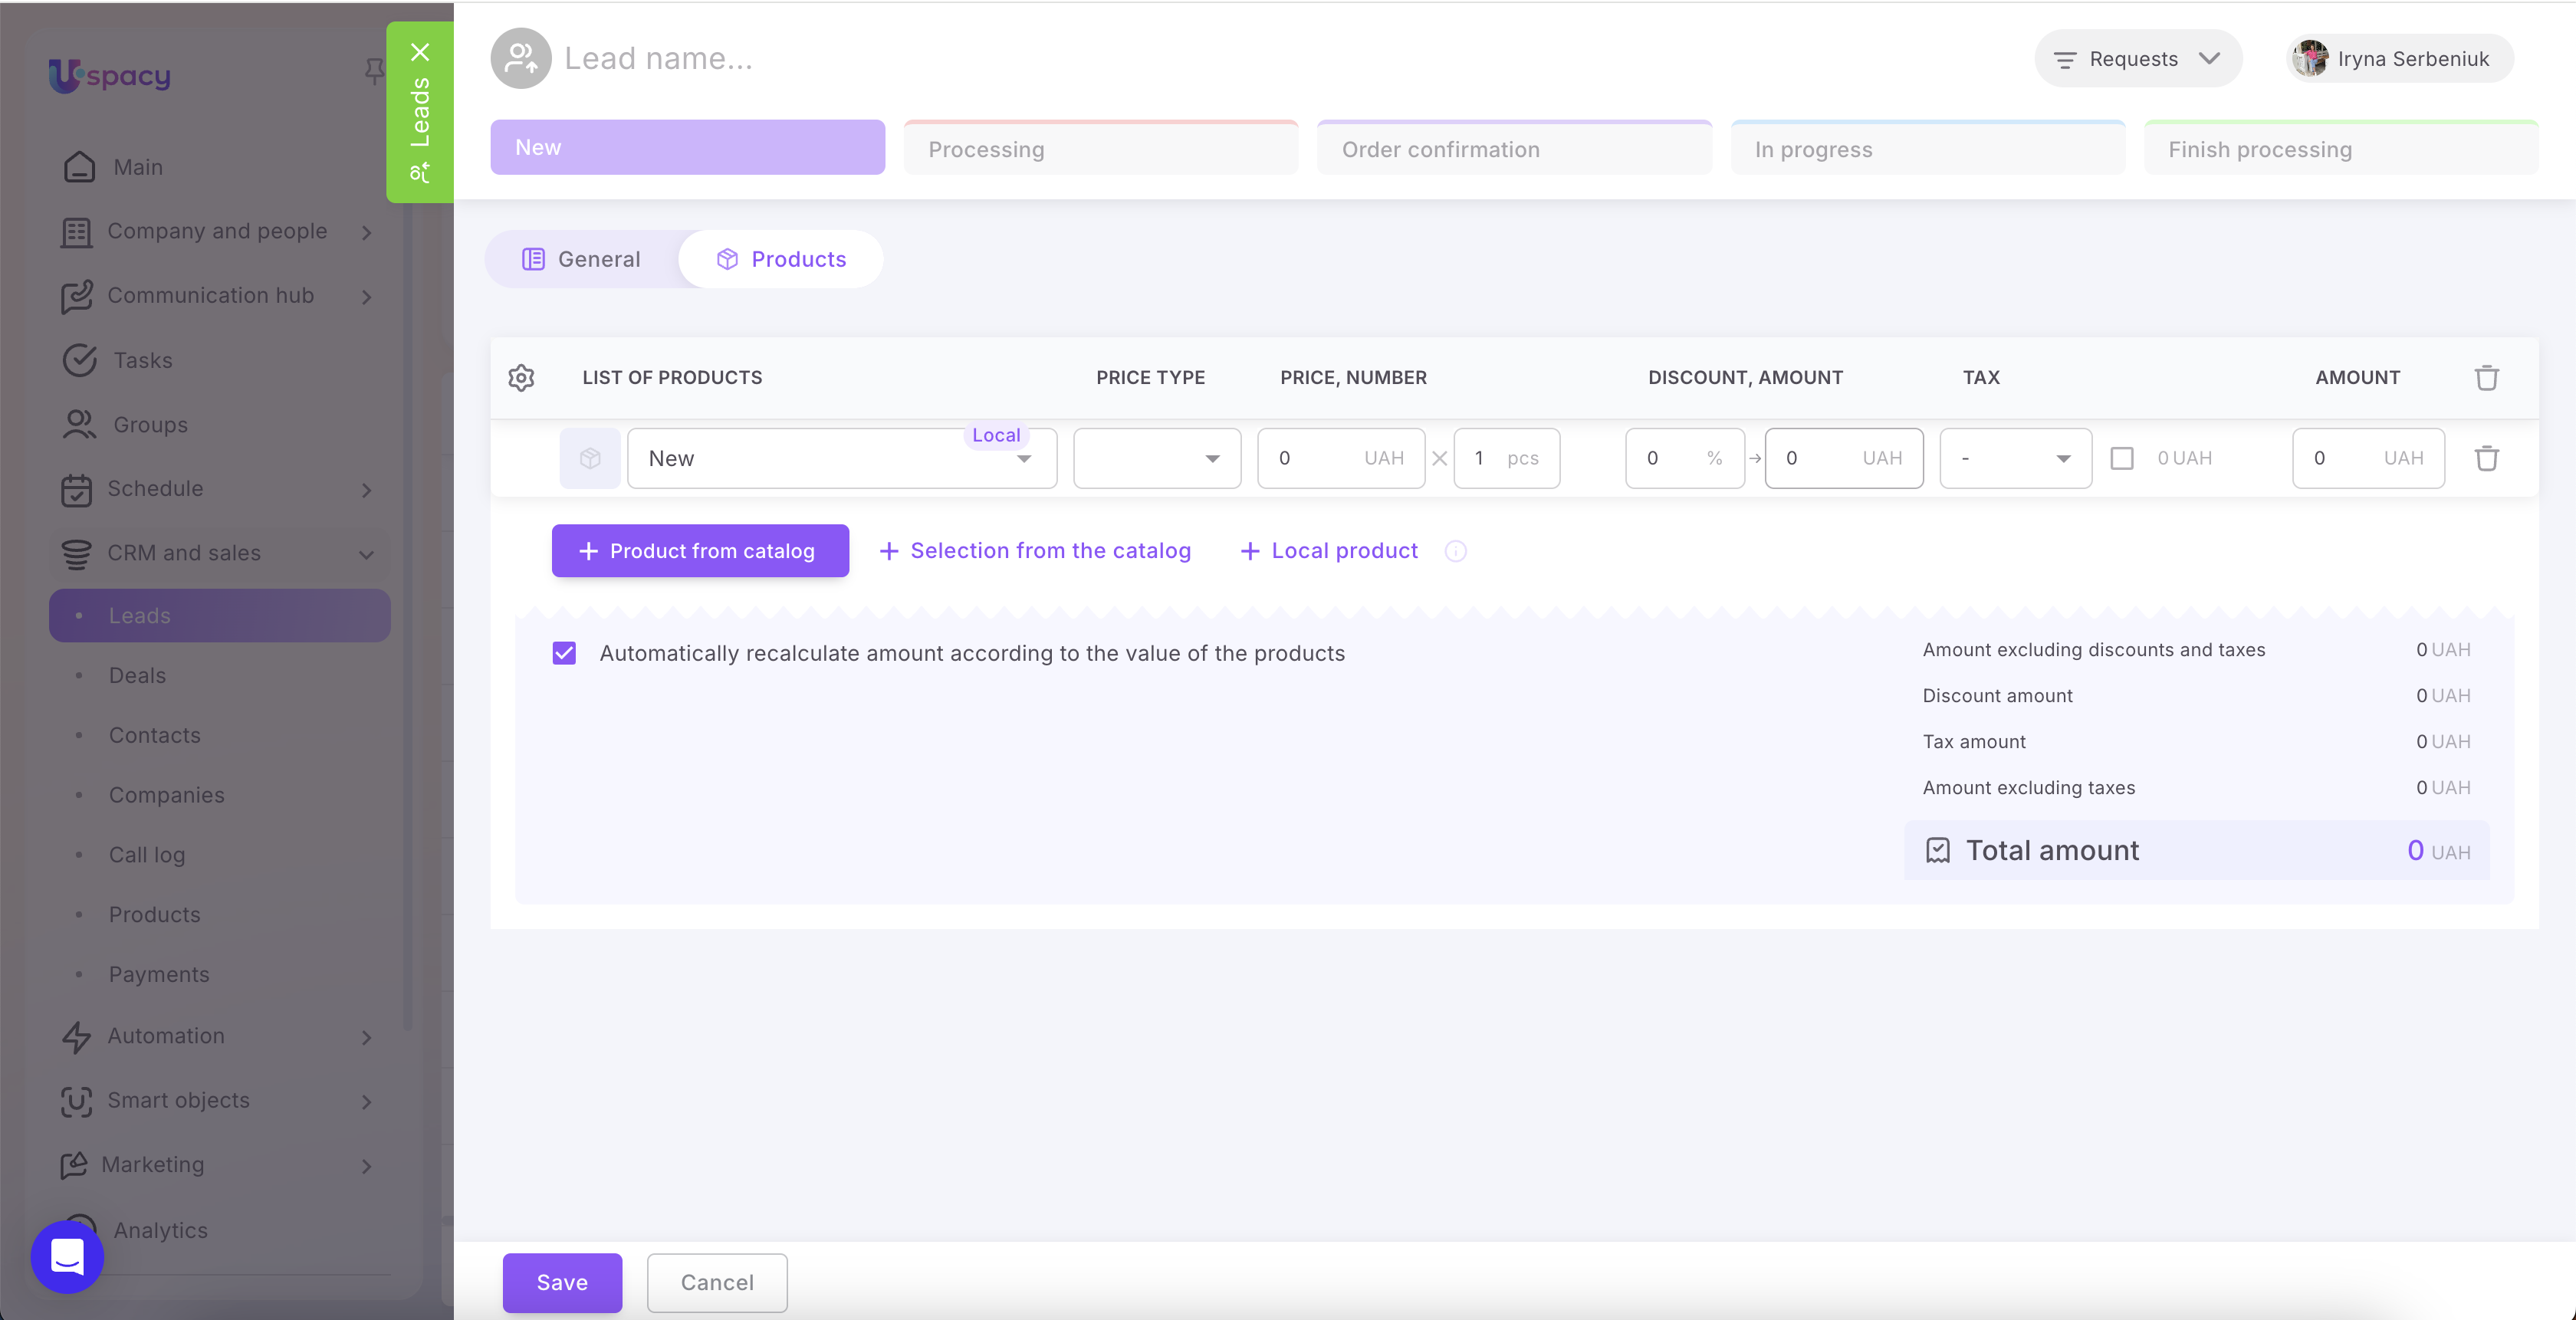Click the discount percent field

(1685, 458)
